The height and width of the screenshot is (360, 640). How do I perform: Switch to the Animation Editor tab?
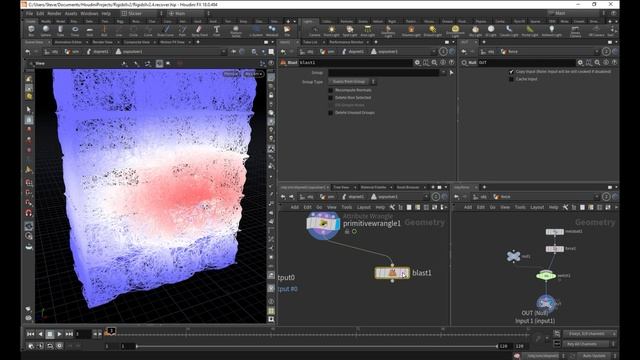pyautogui.click(x=68, y=42)
